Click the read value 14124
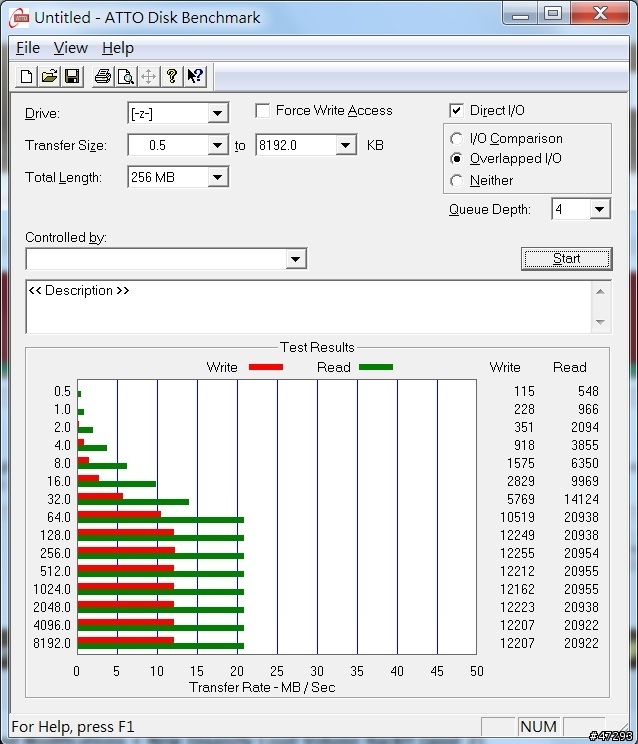The height and width of the screenshot is (744, 638). (581, 499)
